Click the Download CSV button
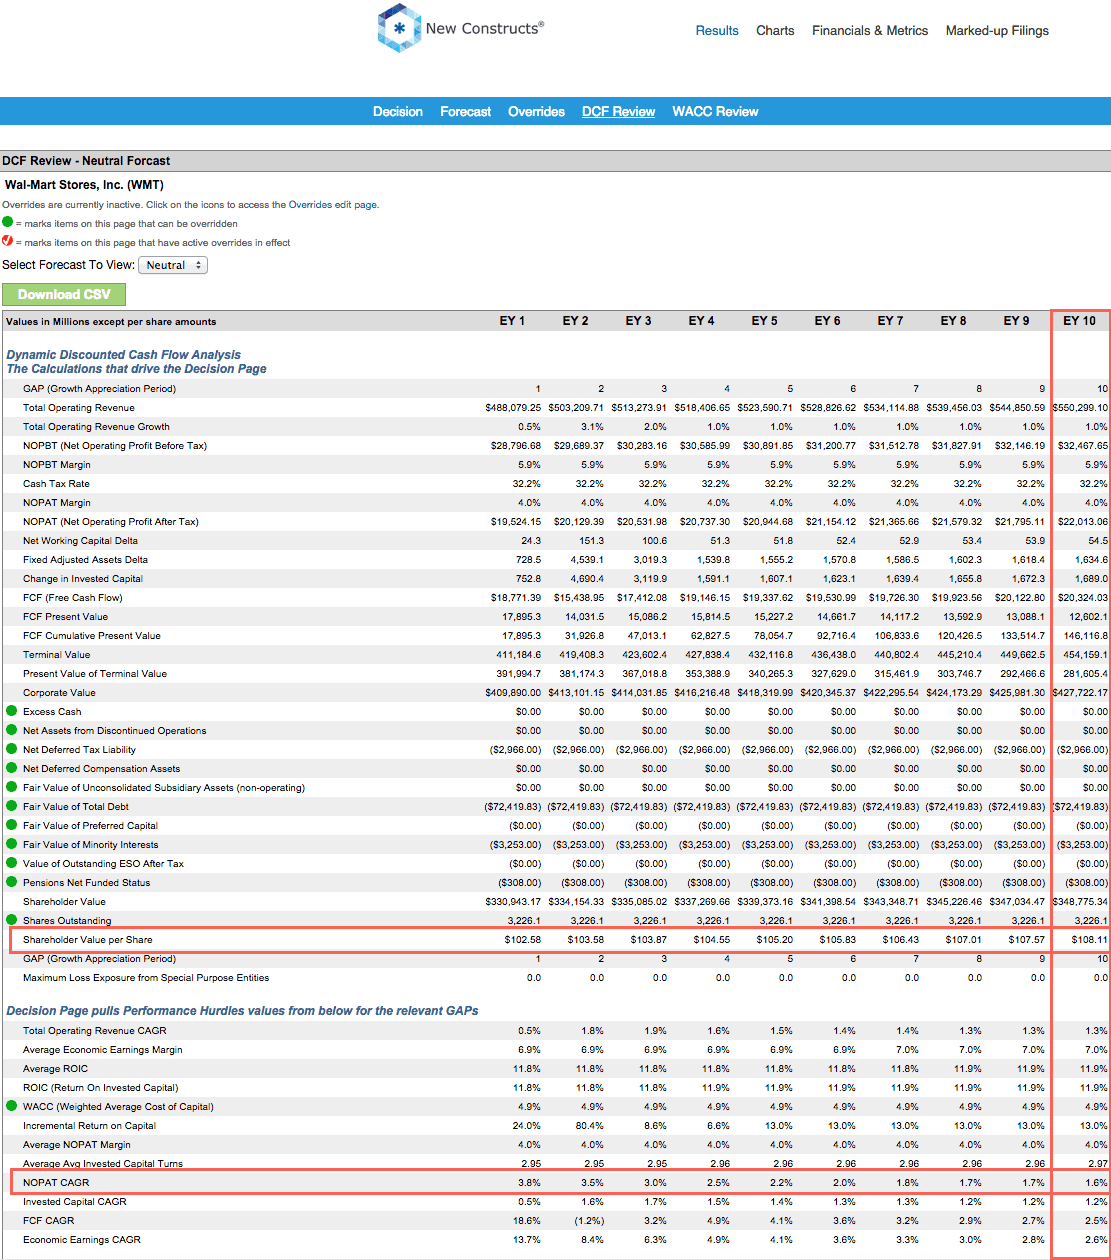 [x=64, y=294]
